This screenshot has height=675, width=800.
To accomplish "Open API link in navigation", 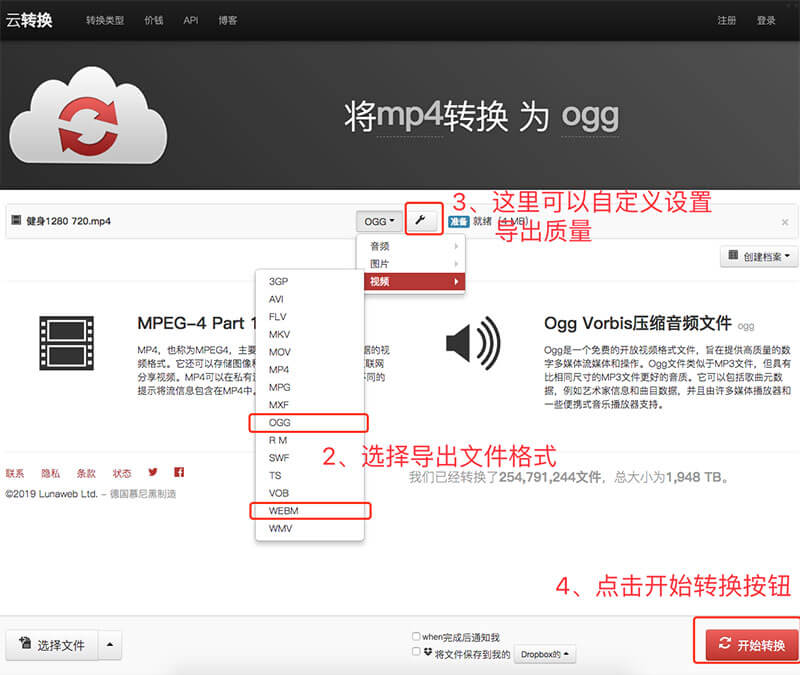I will 190,20.
